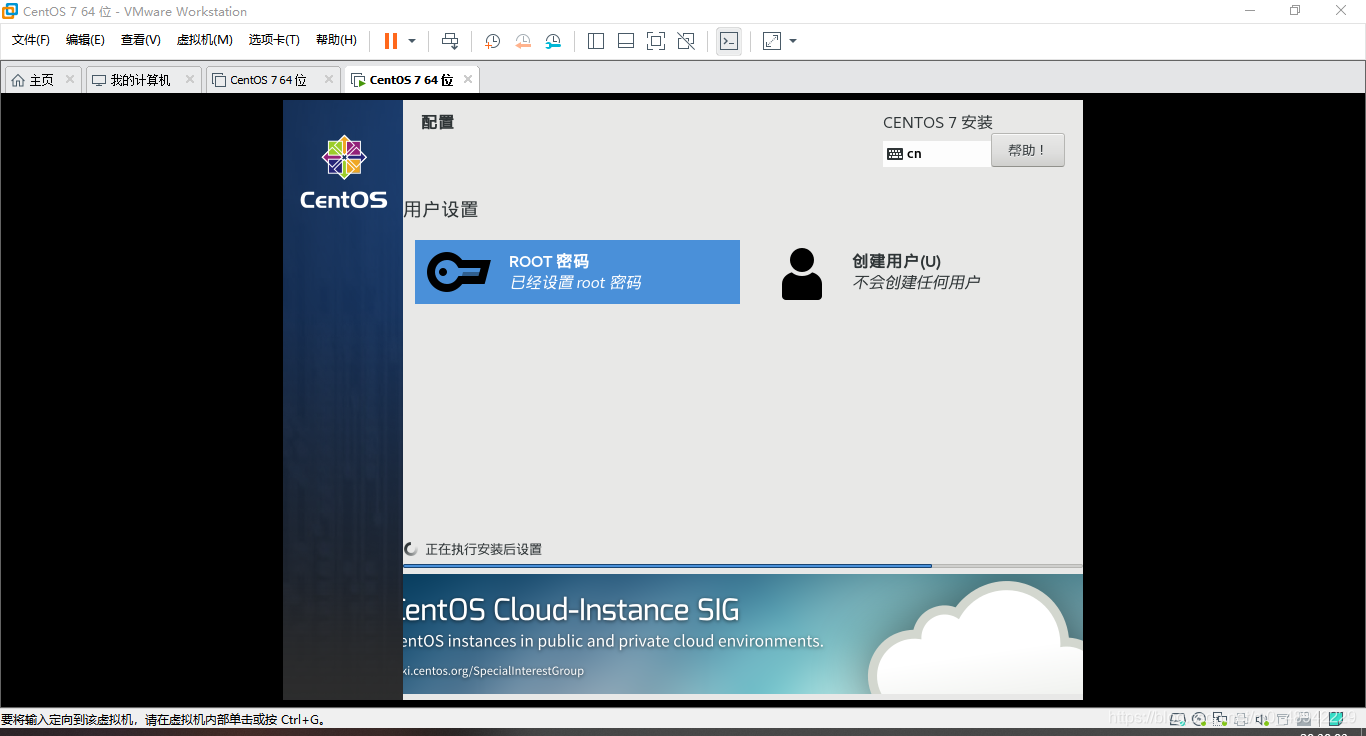Close the 我的计算机 tab
The height and width of the screenshot is (736, 1366).
pyautogui.click(x=190, y=79)
